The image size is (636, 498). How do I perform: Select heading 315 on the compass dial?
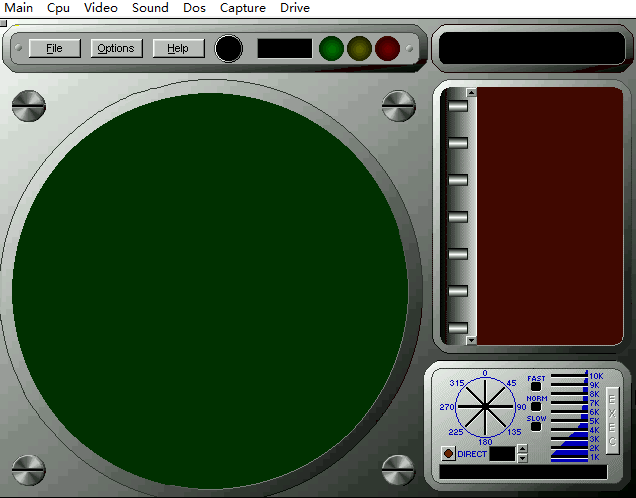457,383
